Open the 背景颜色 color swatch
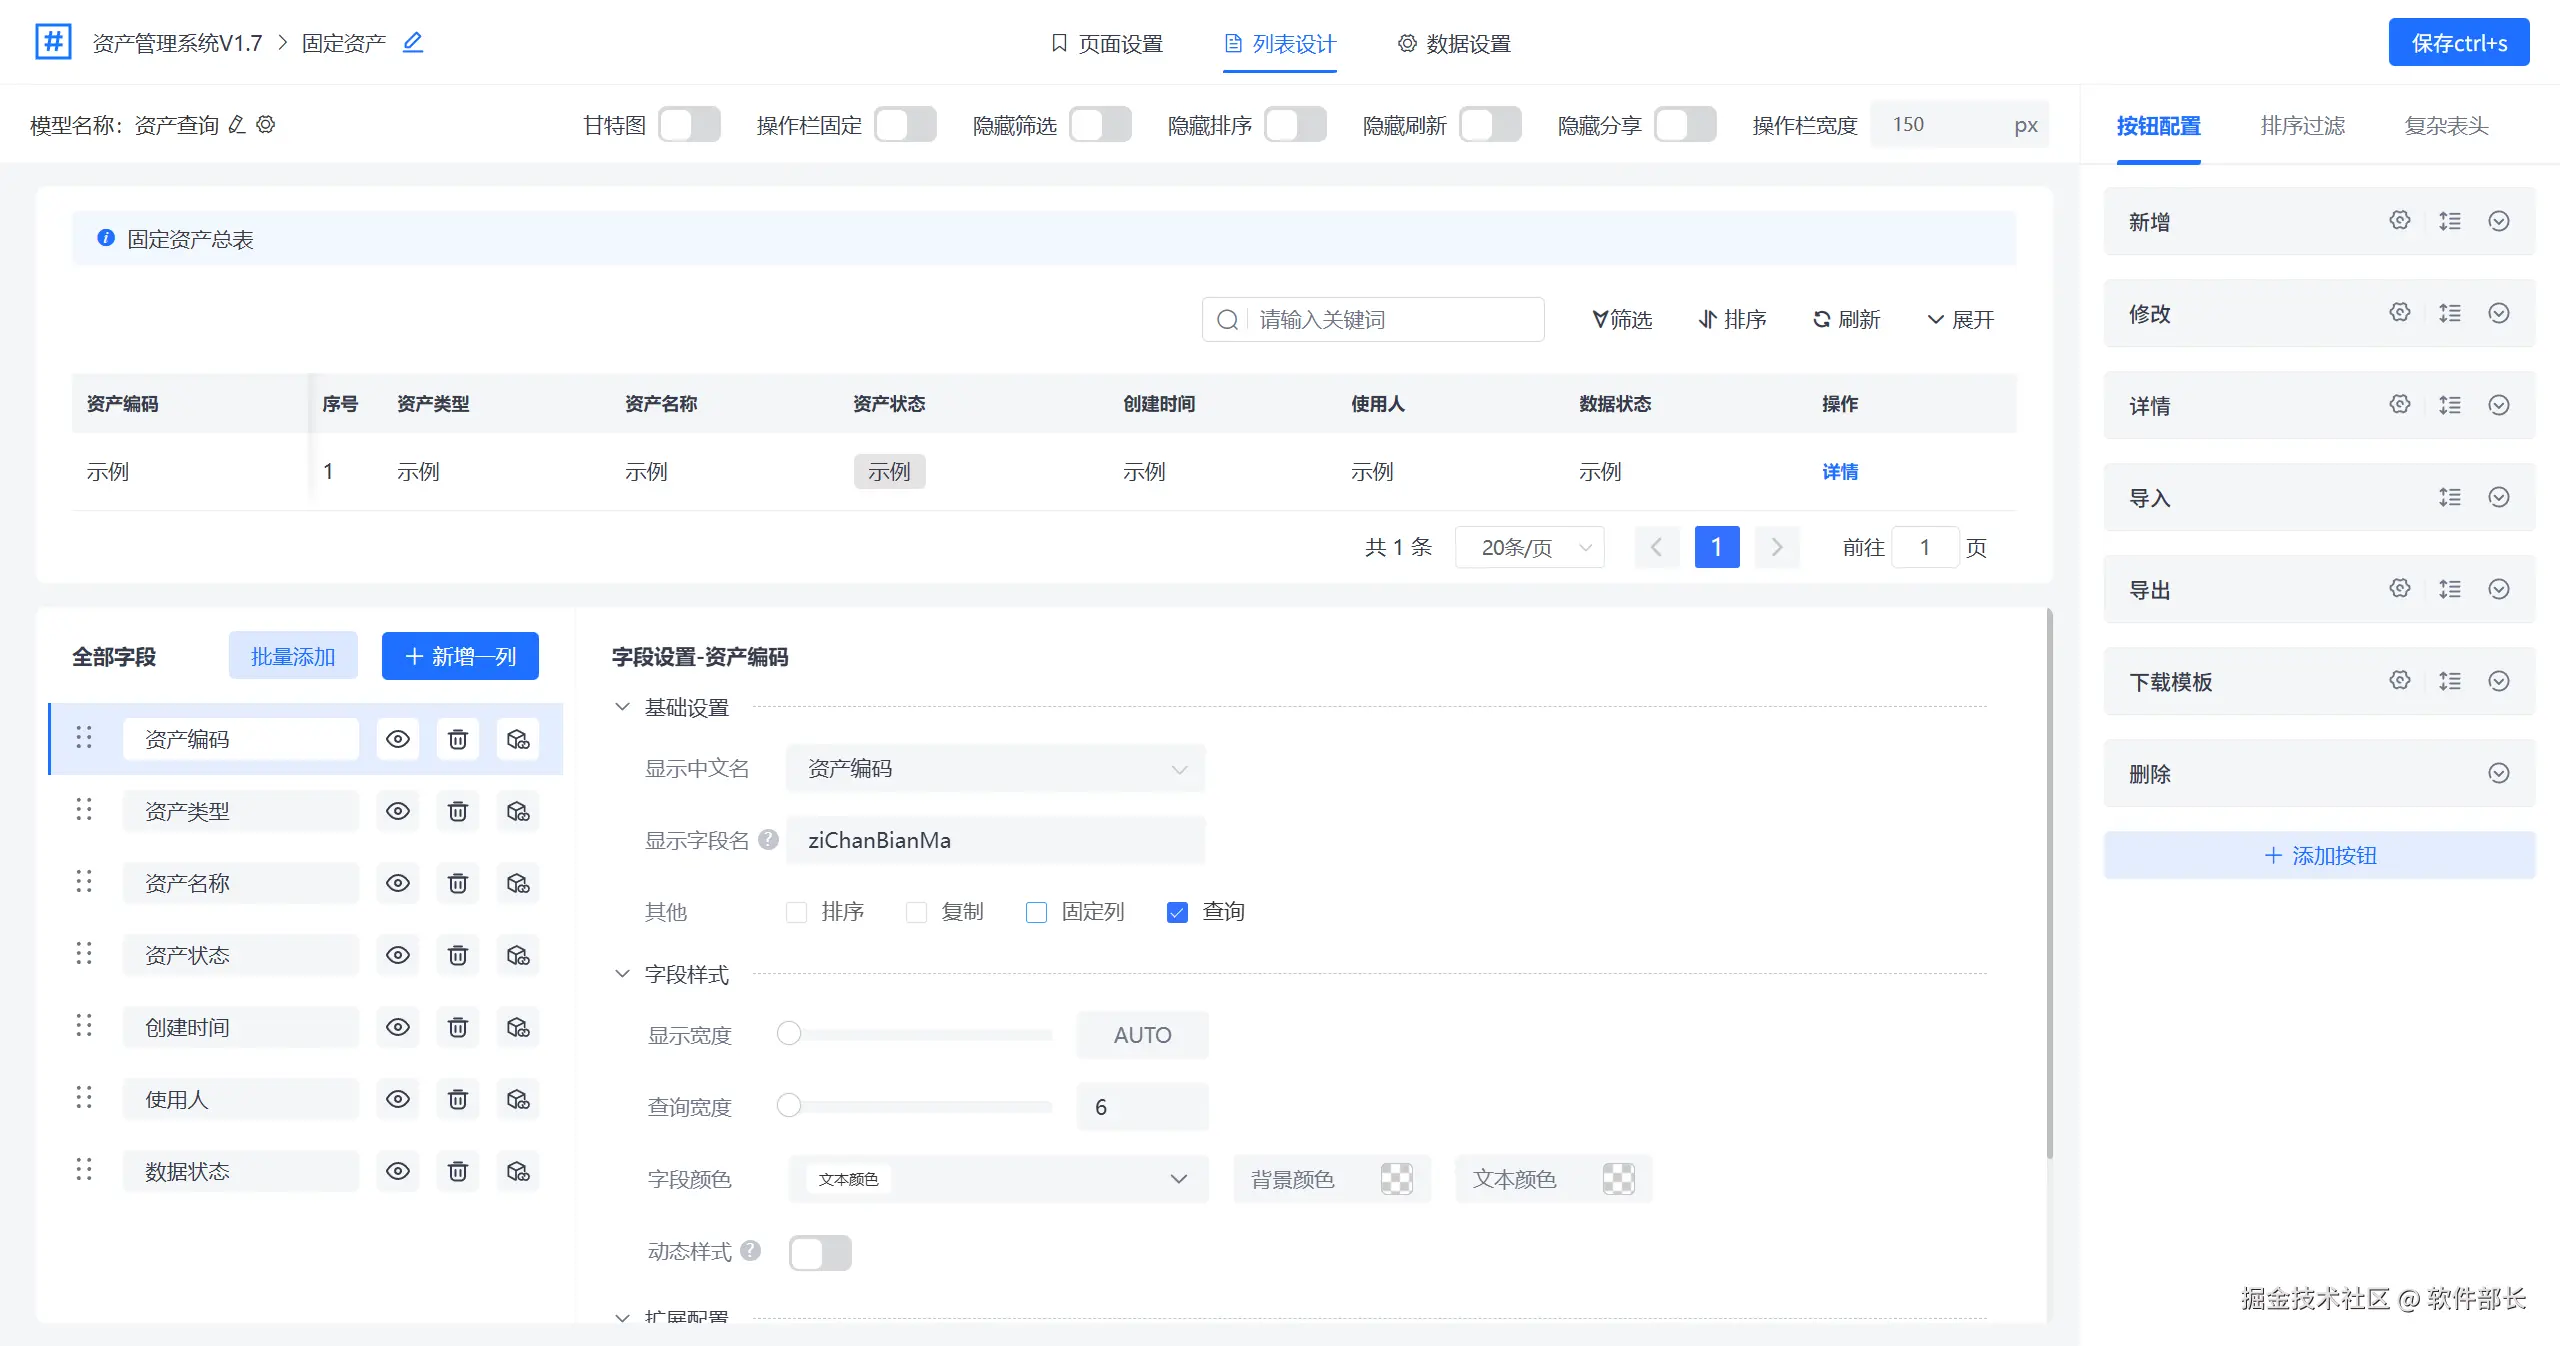Screen dimensions: 2560x1346 (1396, 1179)
